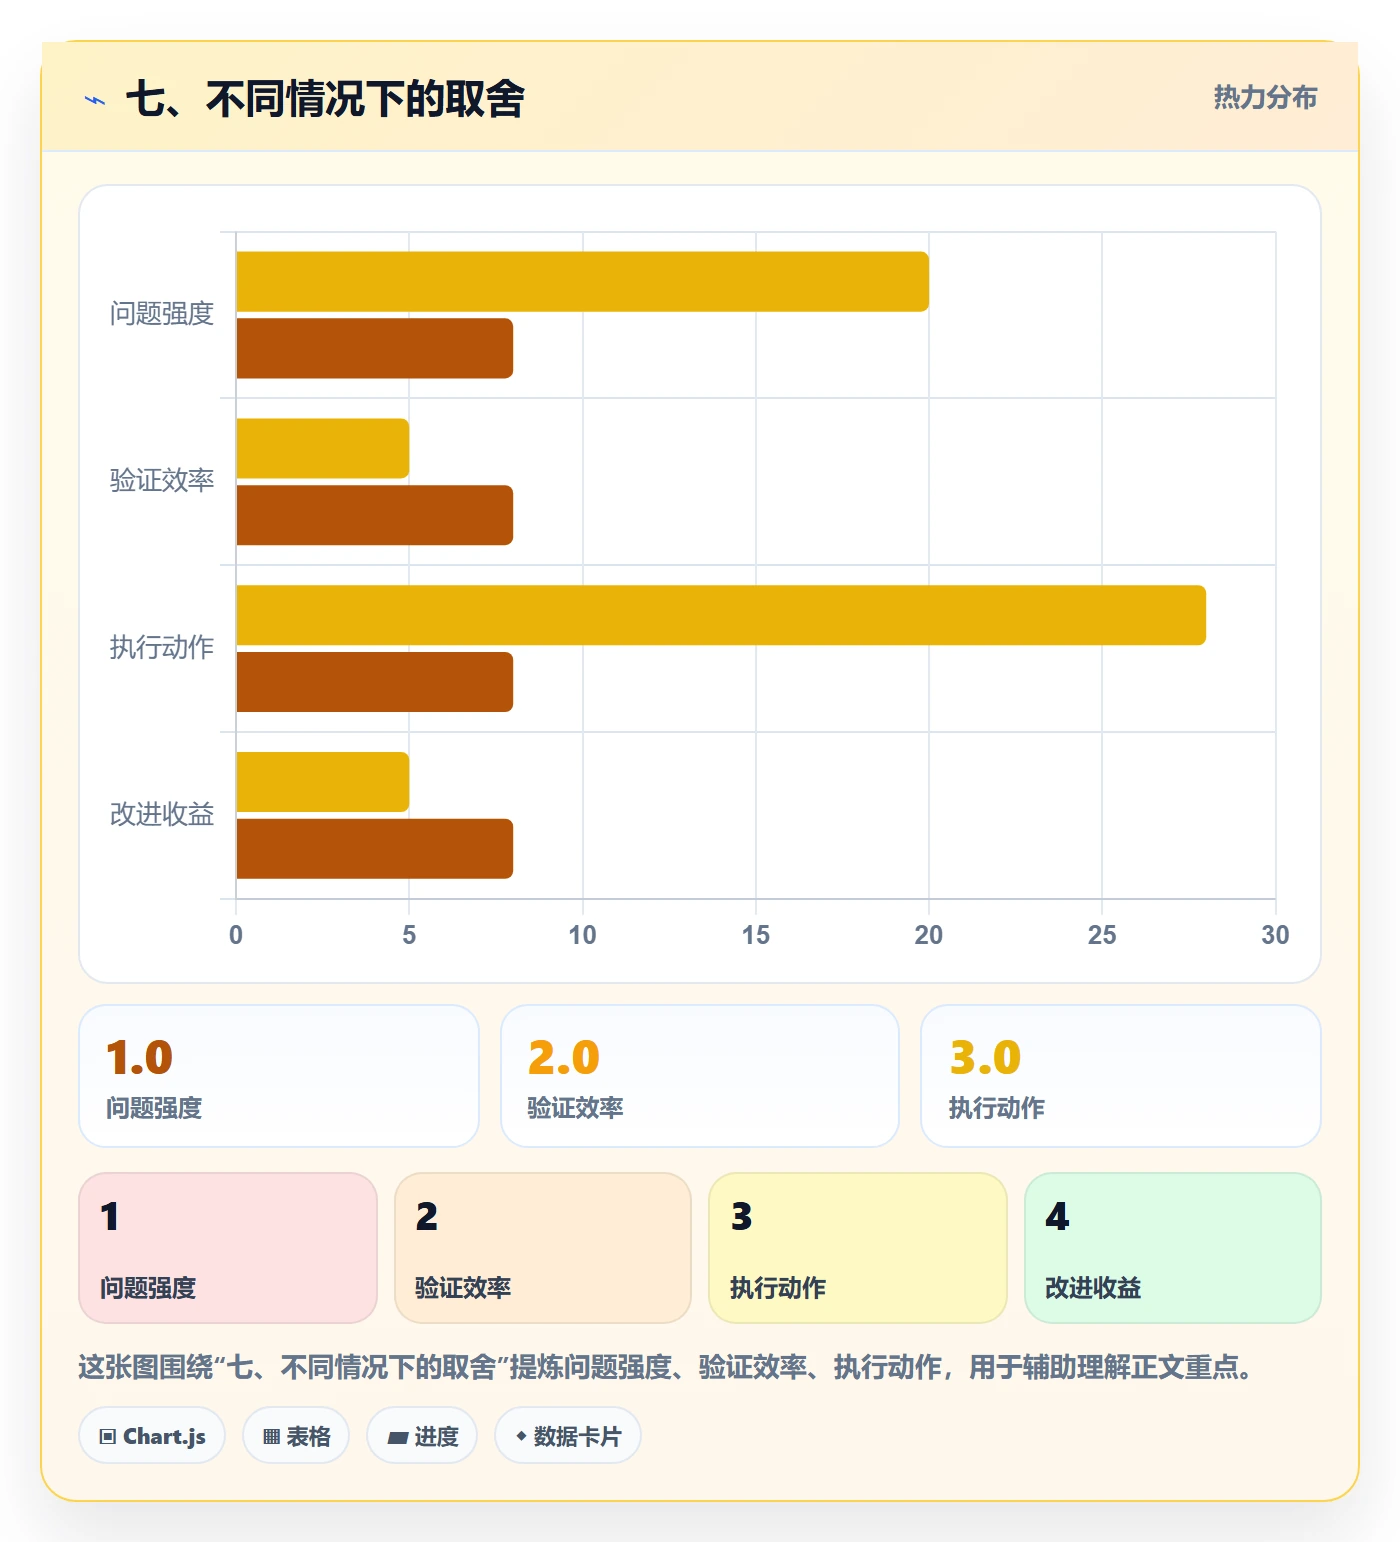This screenshot has width=1400, height=1542.
Task: Click the brown bar for 改进收益
Action: tap(374, 849)
